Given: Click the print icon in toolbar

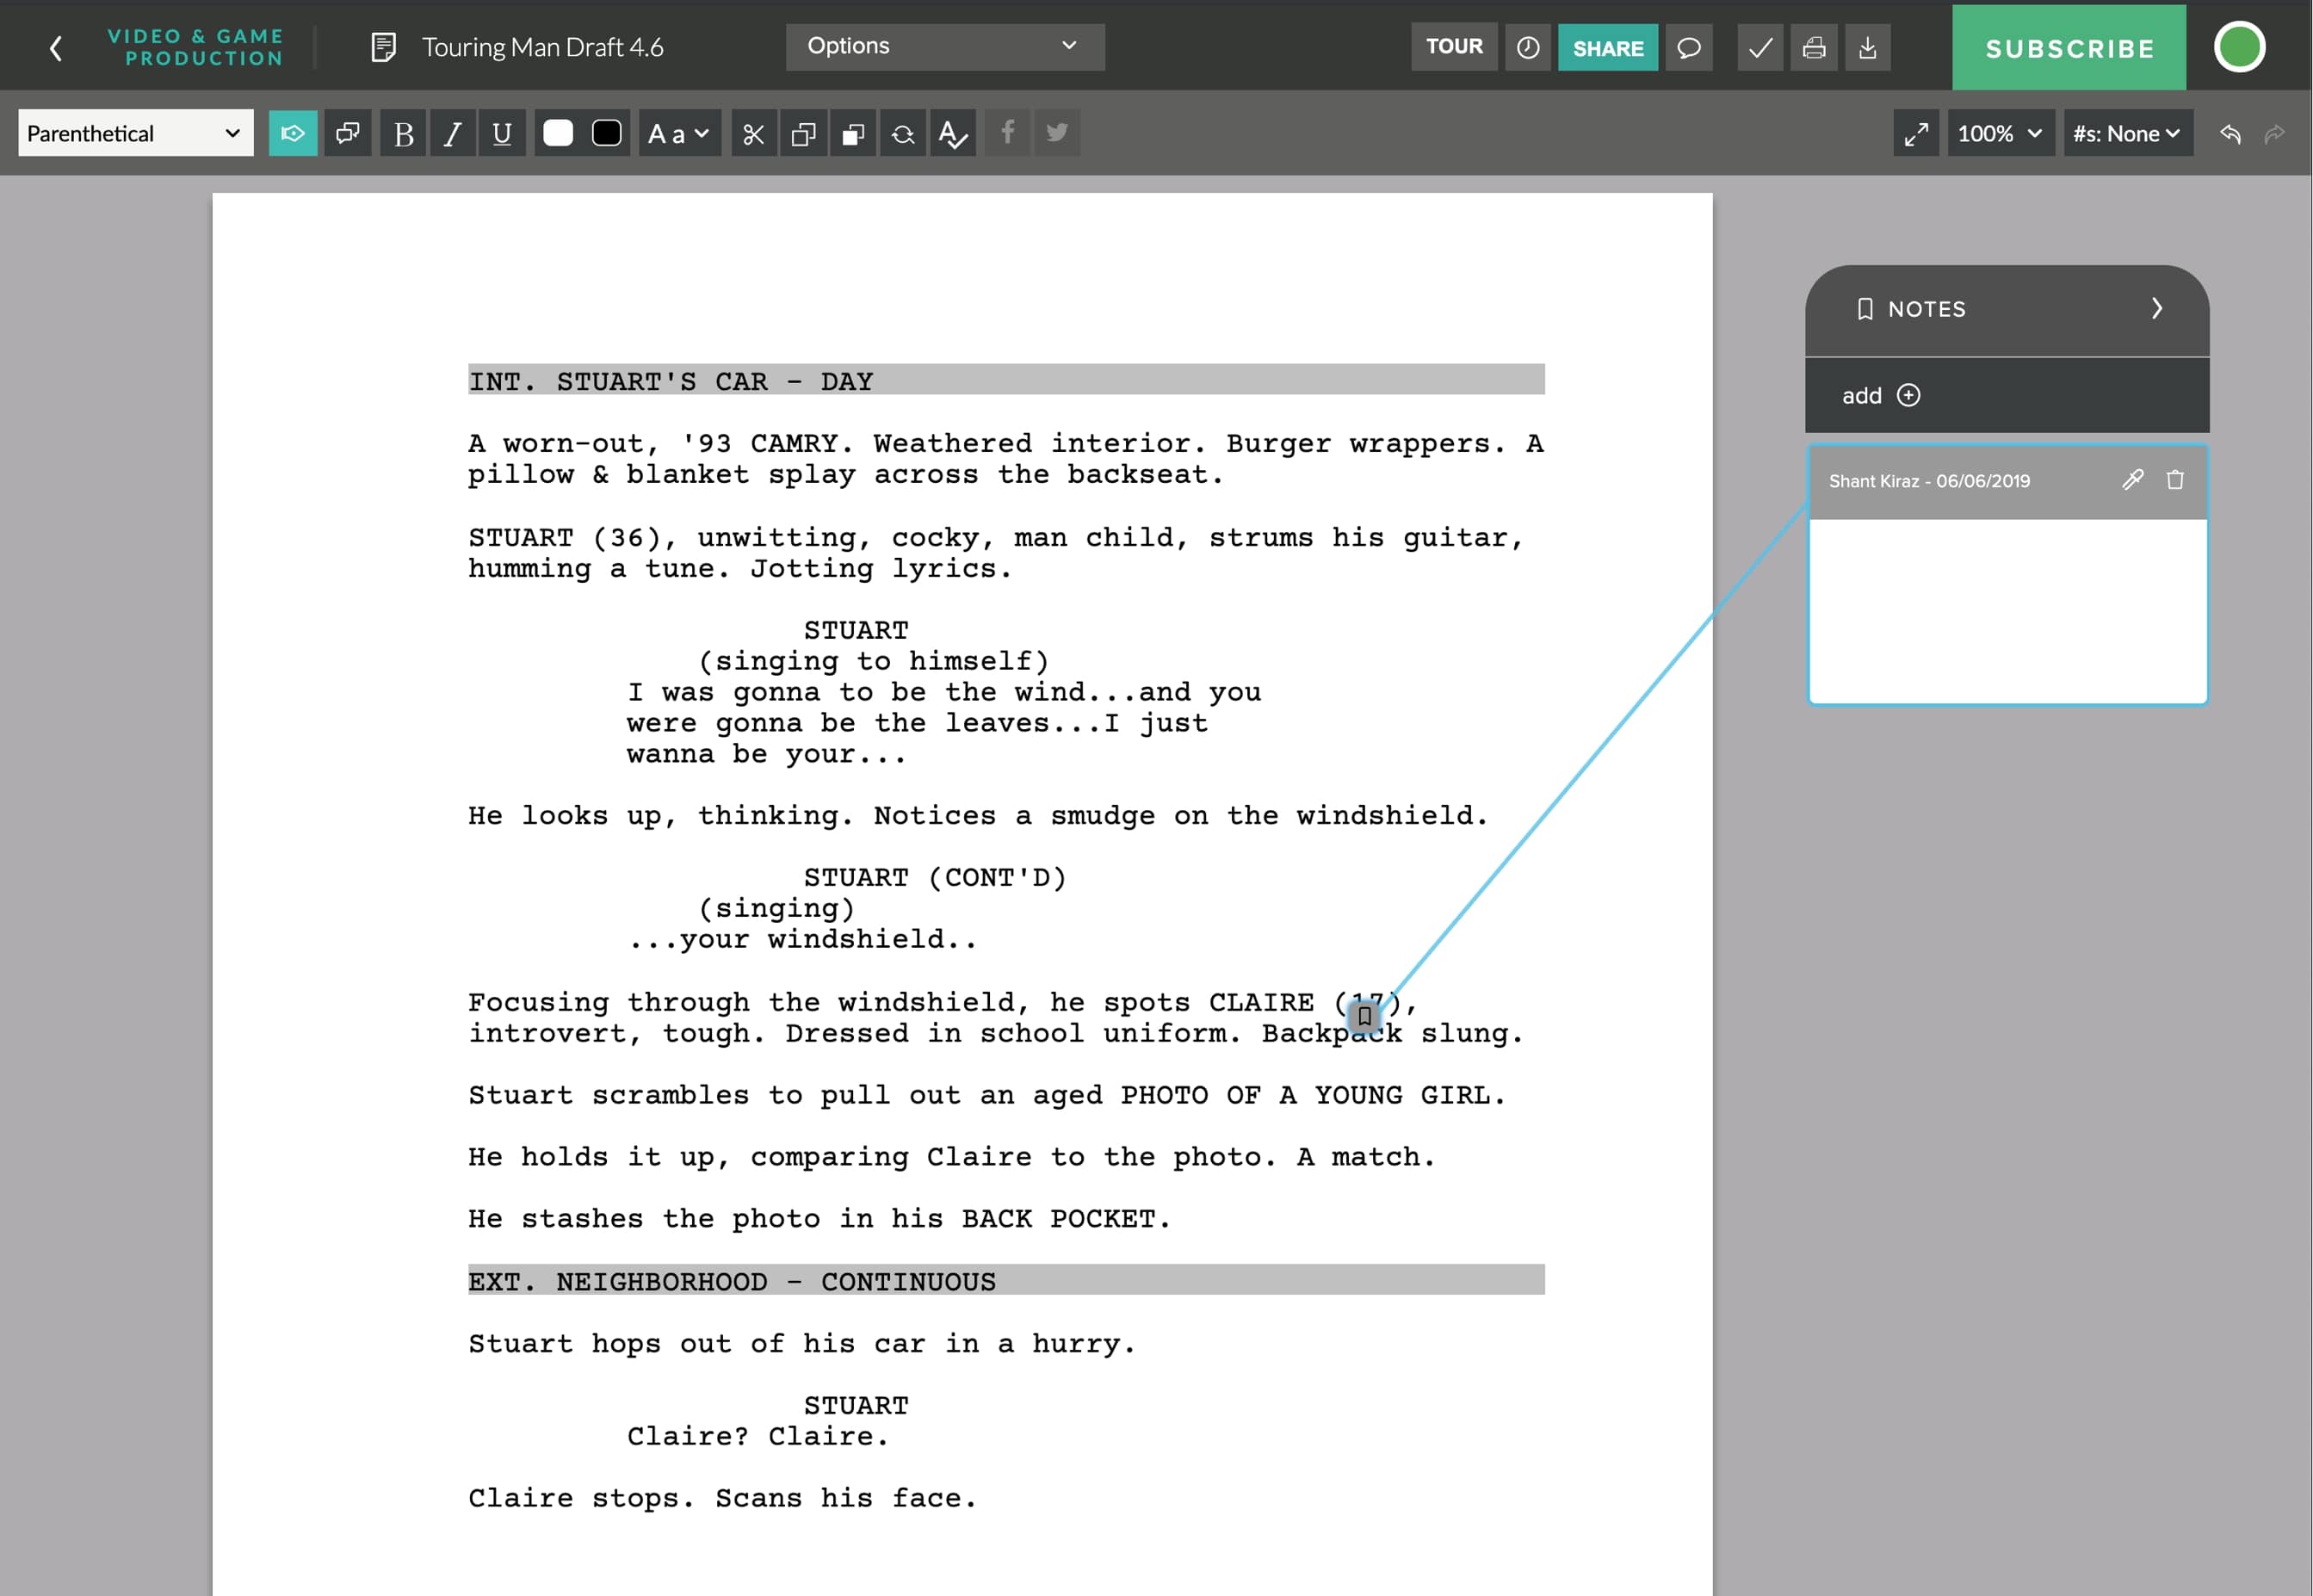Looking at the screenshot, I should point(1814,47).
